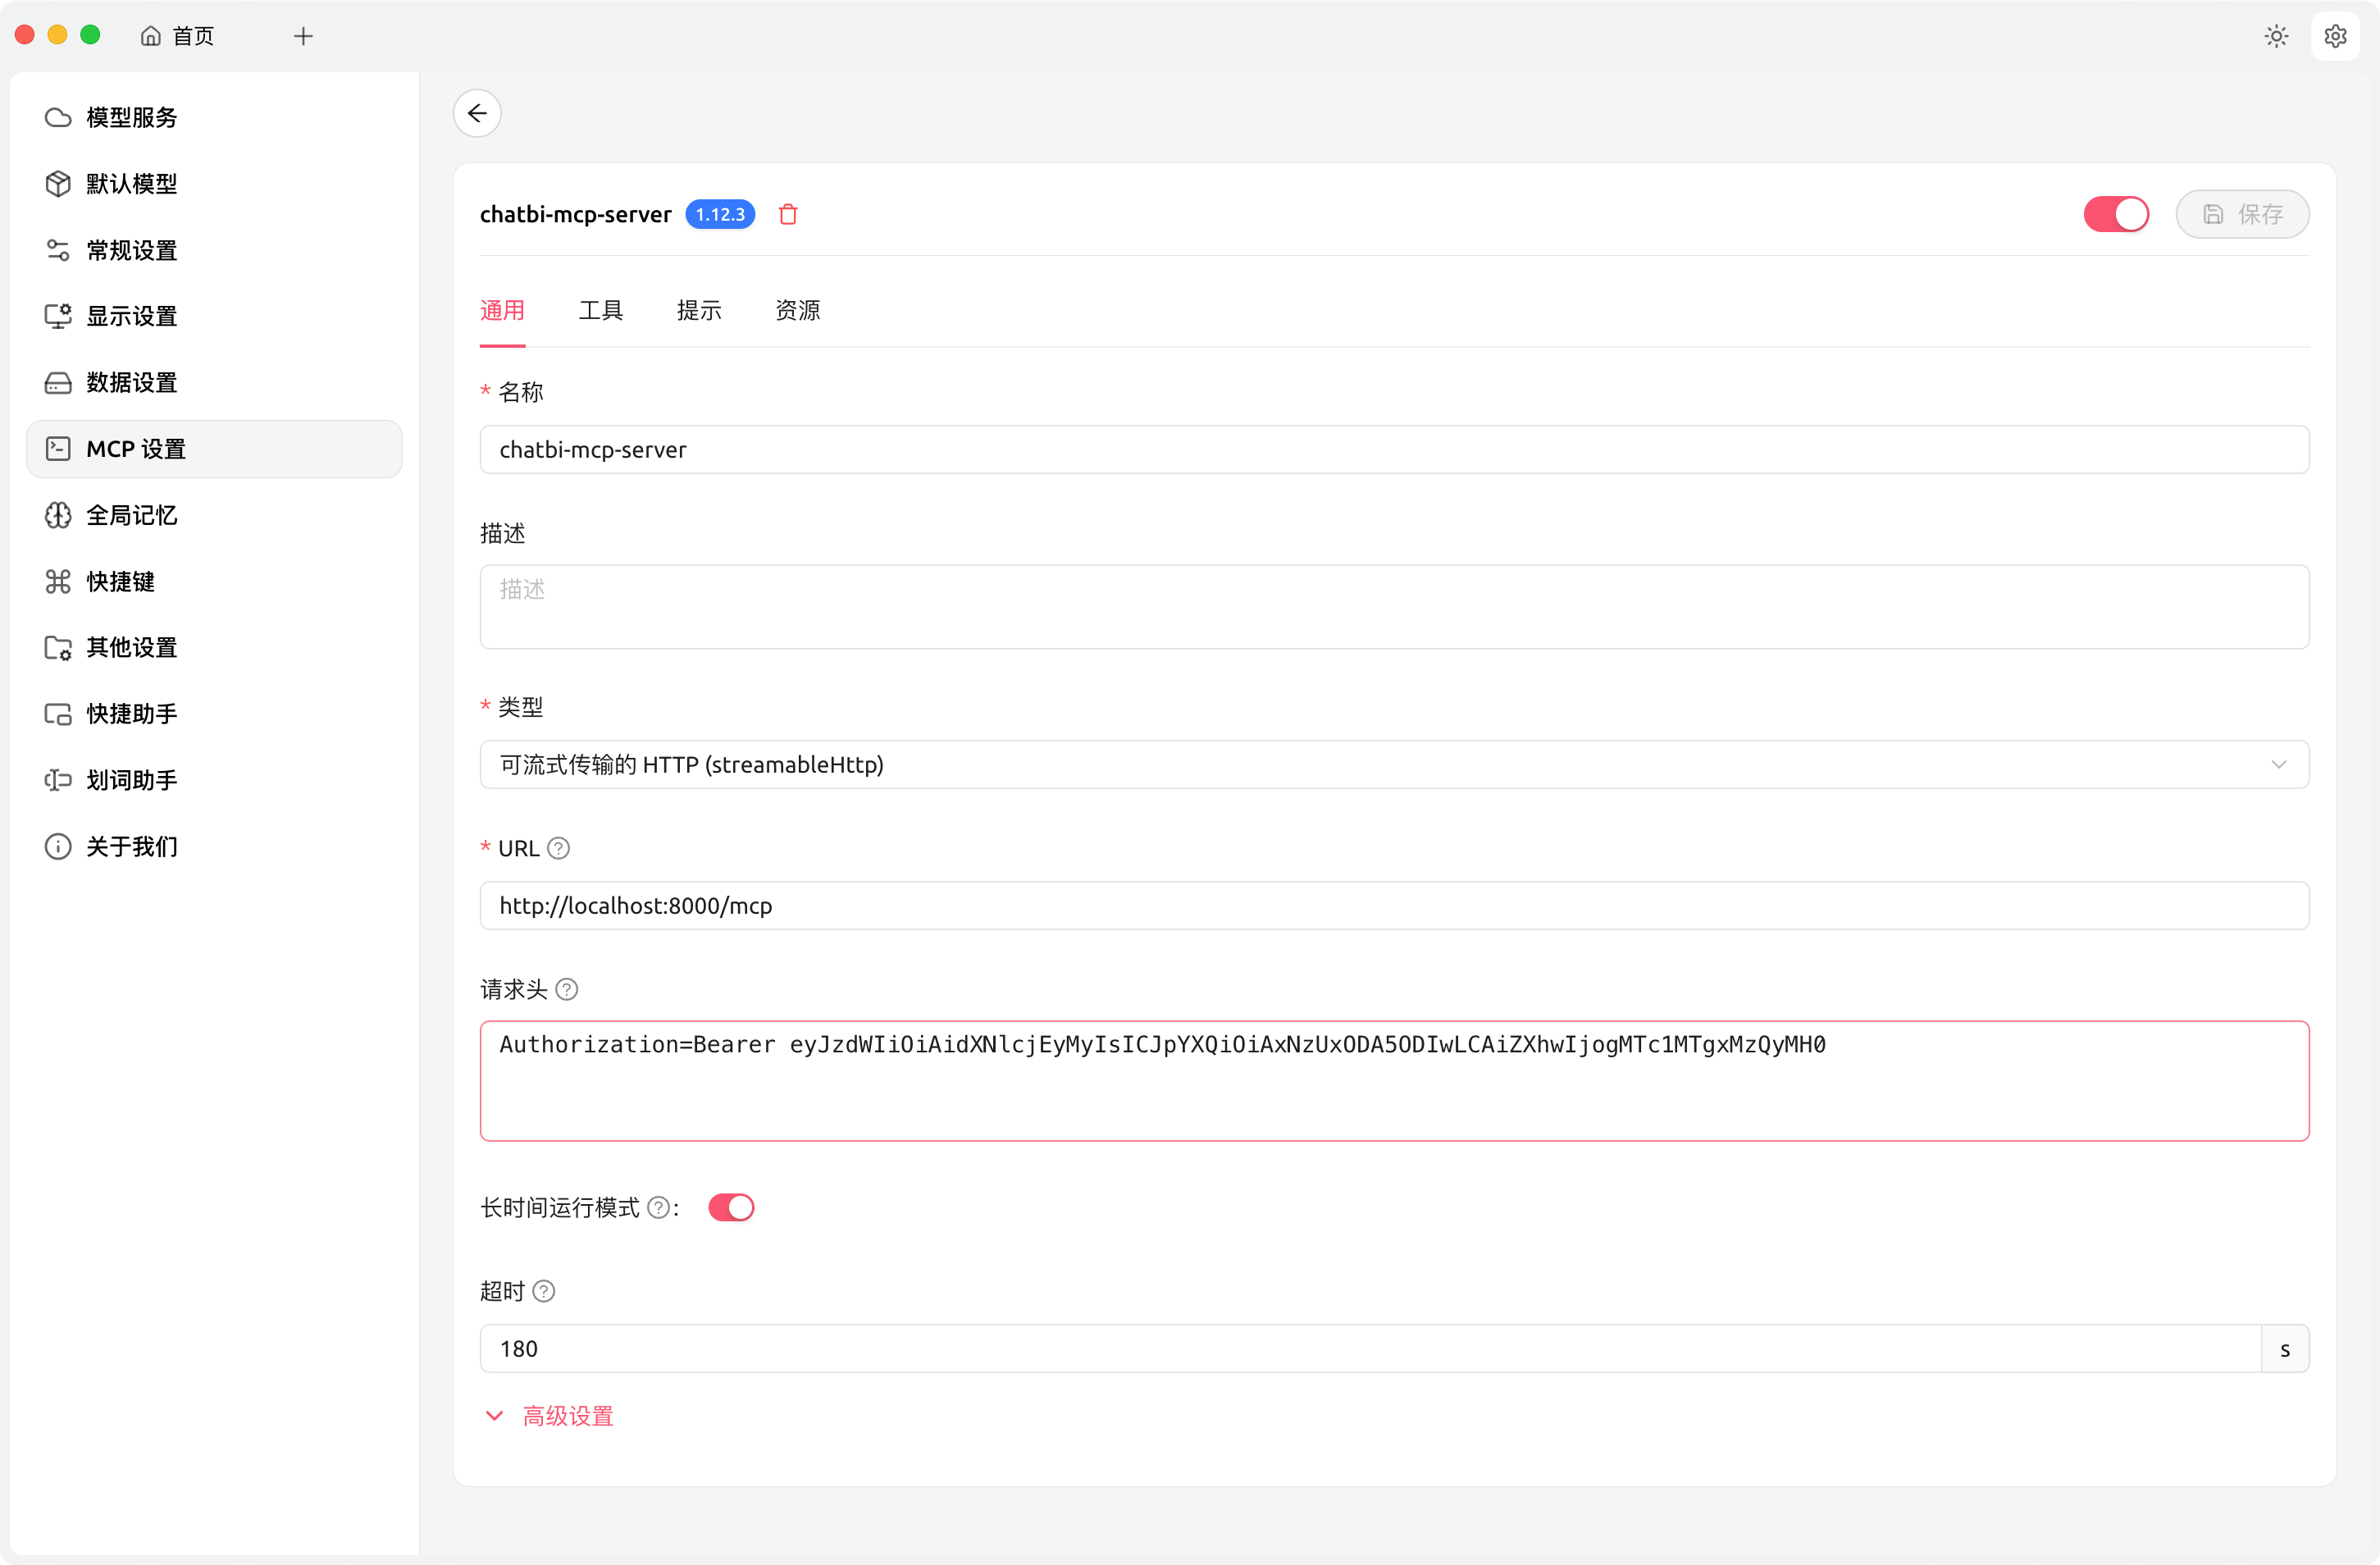The width and height of the screenshot is (2380, 1565).
Task: Switch theme with sun icon
Action: (x=2276, y=36)
